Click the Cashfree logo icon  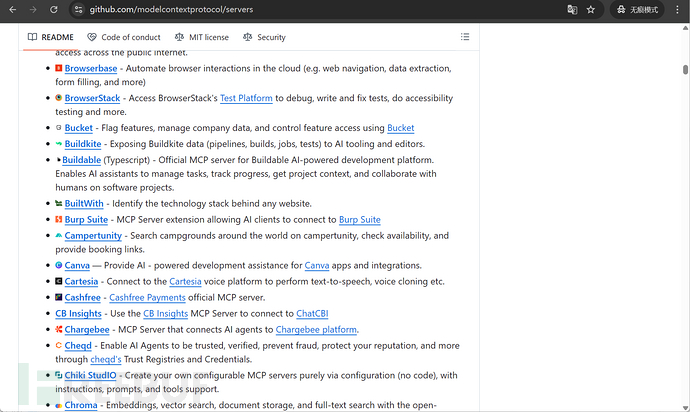click(x=59, y=297)
